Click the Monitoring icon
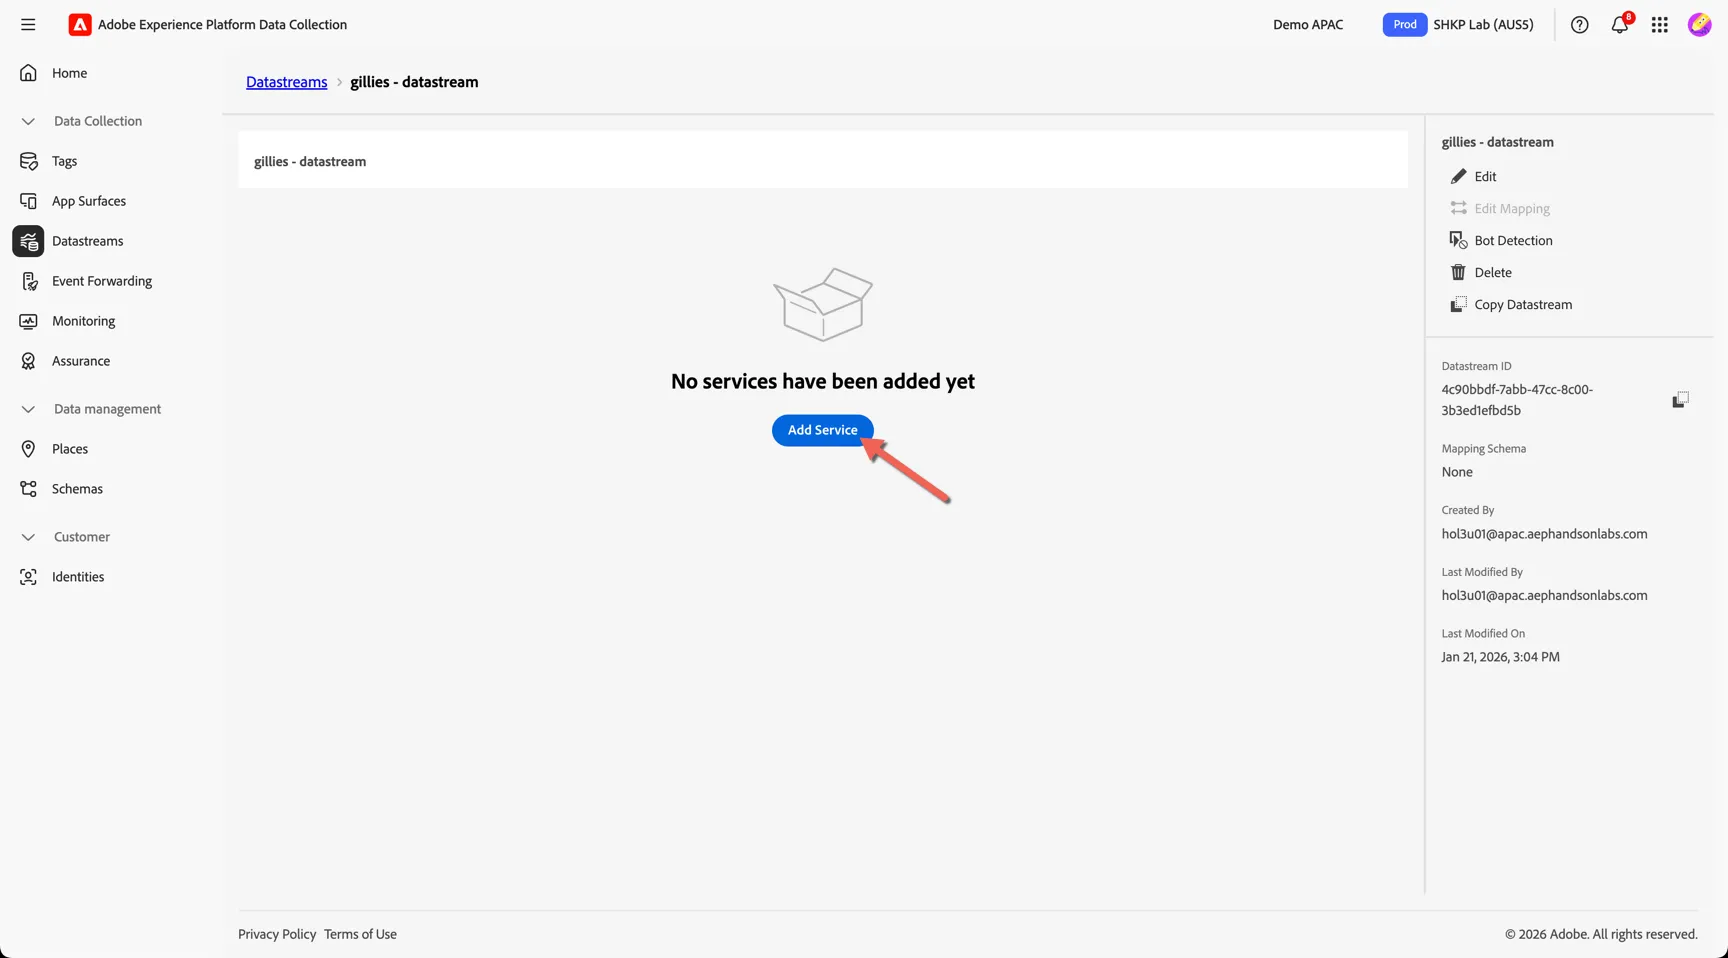The width and height of the screenshot is (1728, 958). [28, 321]
